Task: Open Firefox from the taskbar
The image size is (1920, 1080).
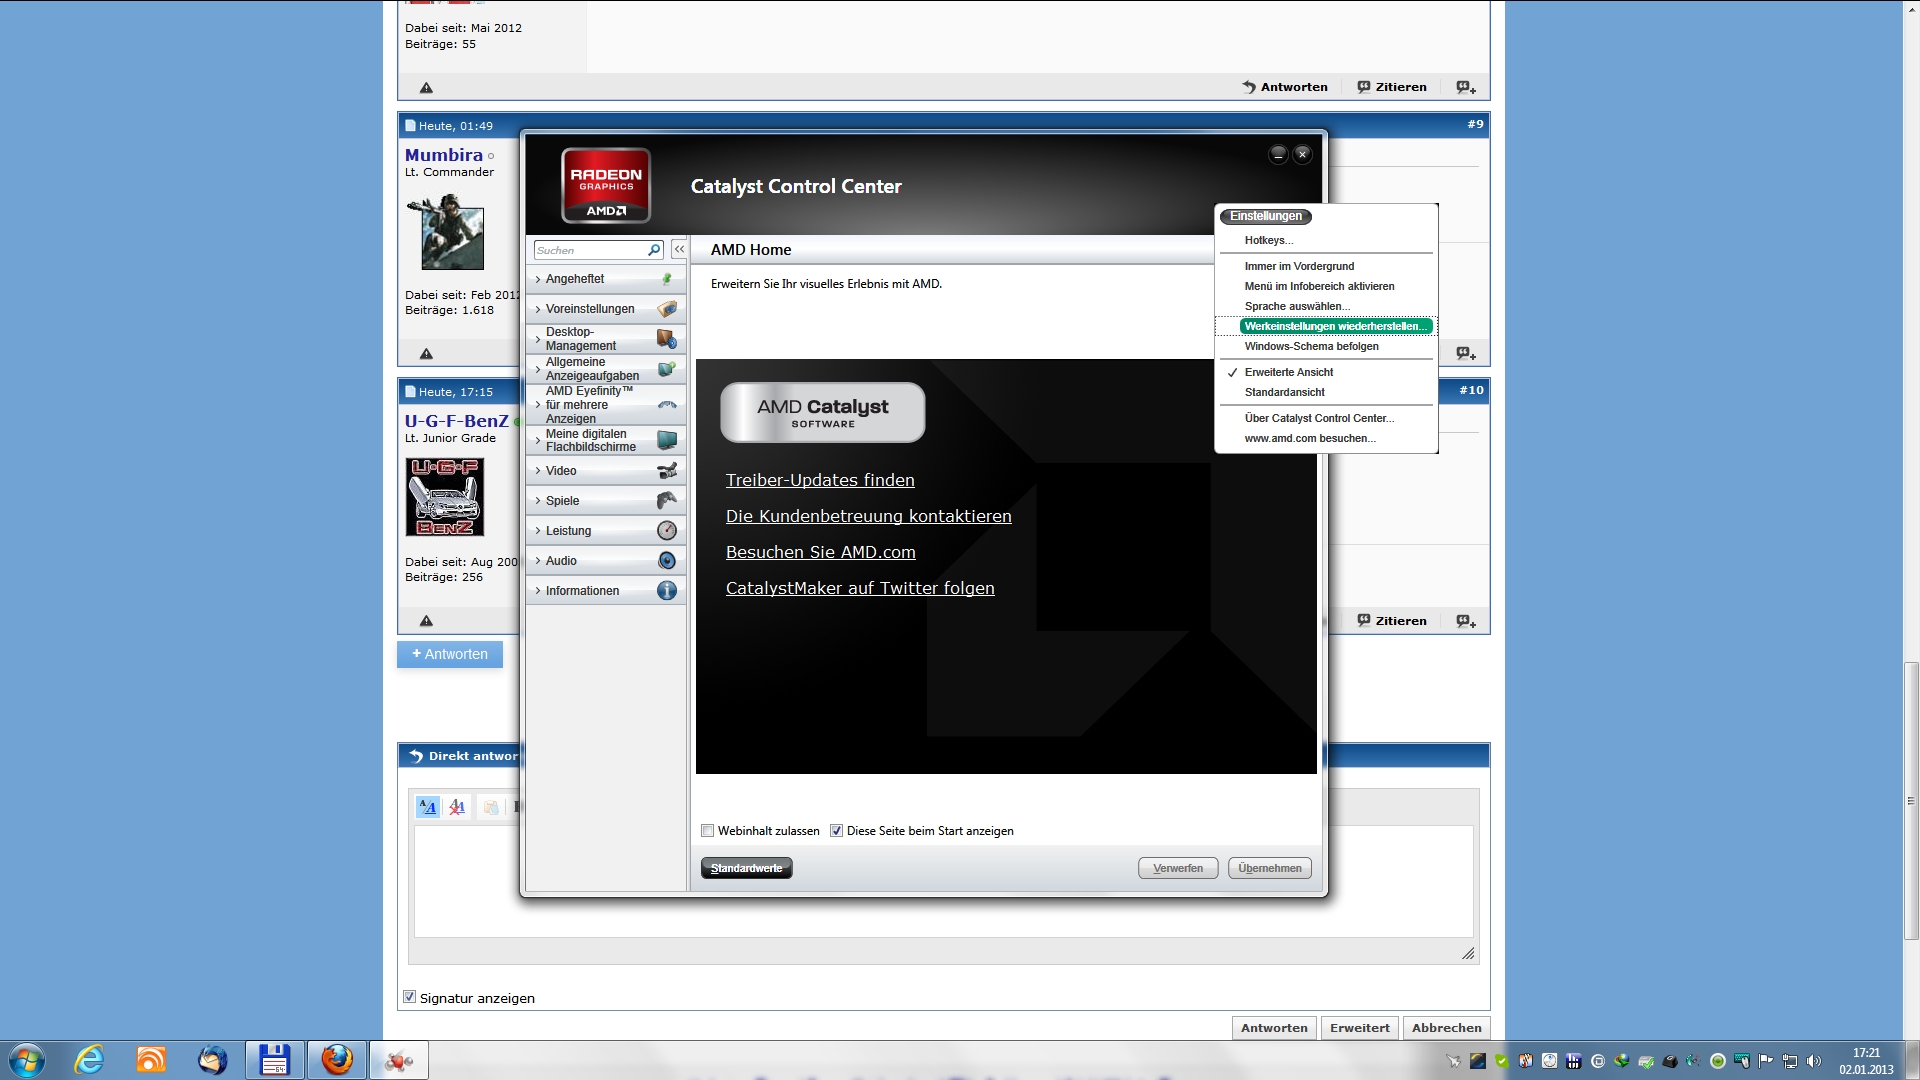Action: 337,1059
